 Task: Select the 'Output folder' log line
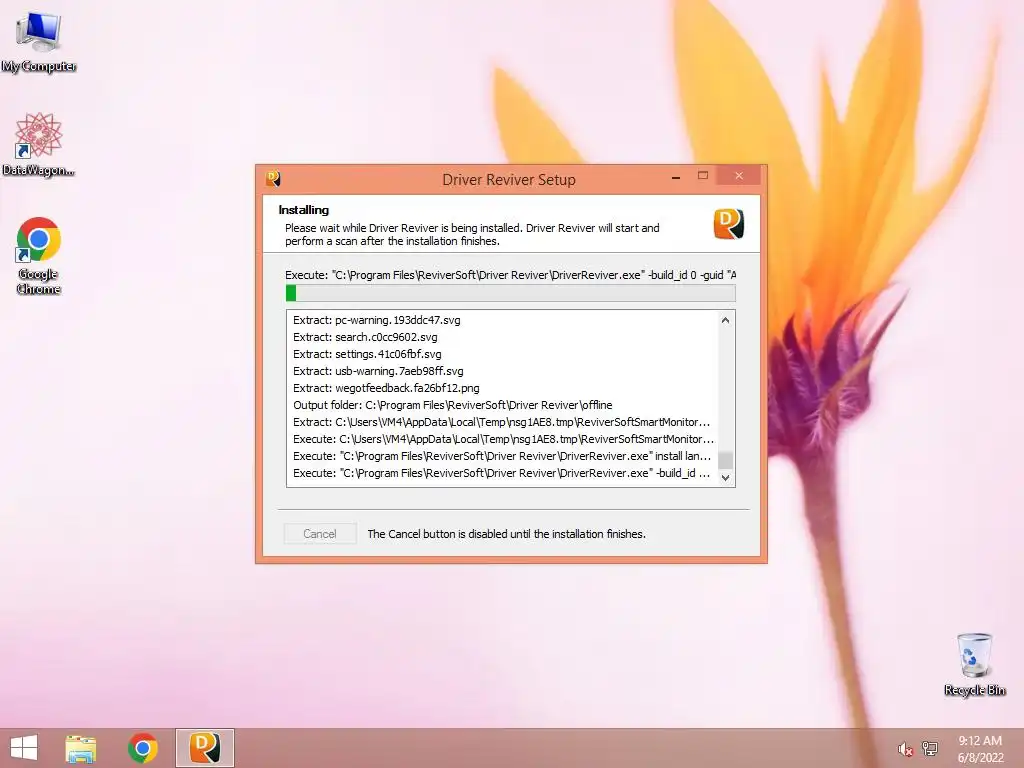coord(453,405)
